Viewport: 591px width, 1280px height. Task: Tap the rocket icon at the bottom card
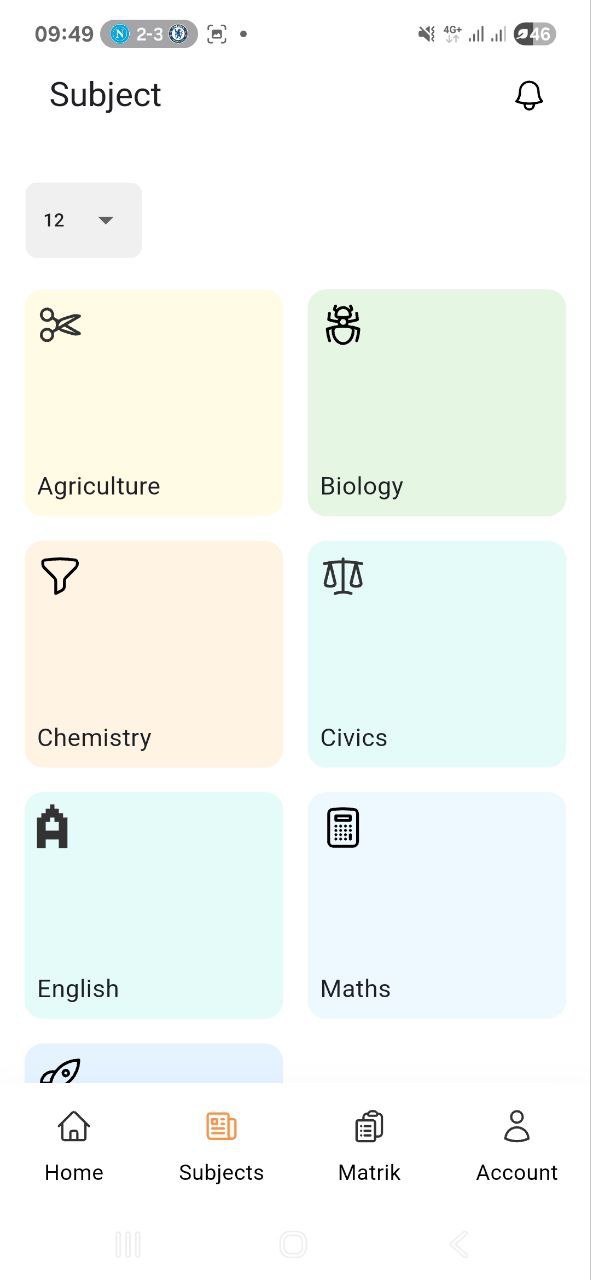[61, 1070]
